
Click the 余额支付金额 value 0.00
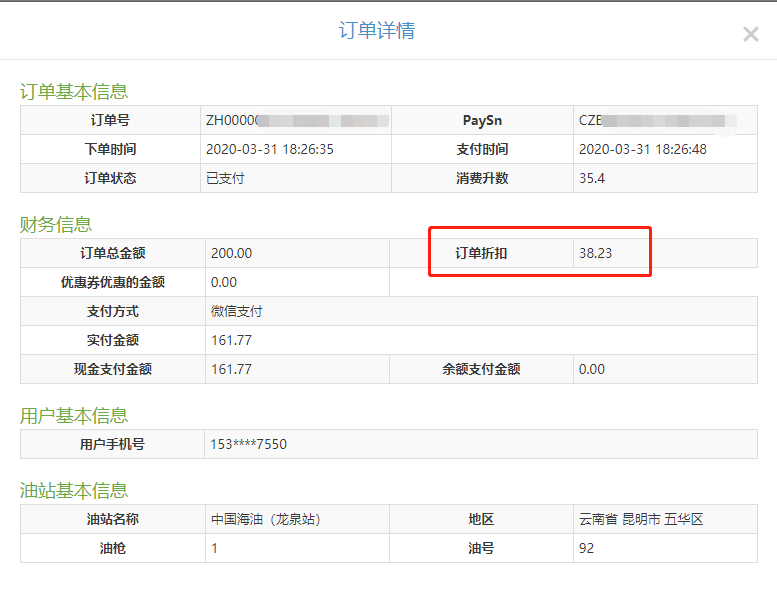click(x=592, y=370)
